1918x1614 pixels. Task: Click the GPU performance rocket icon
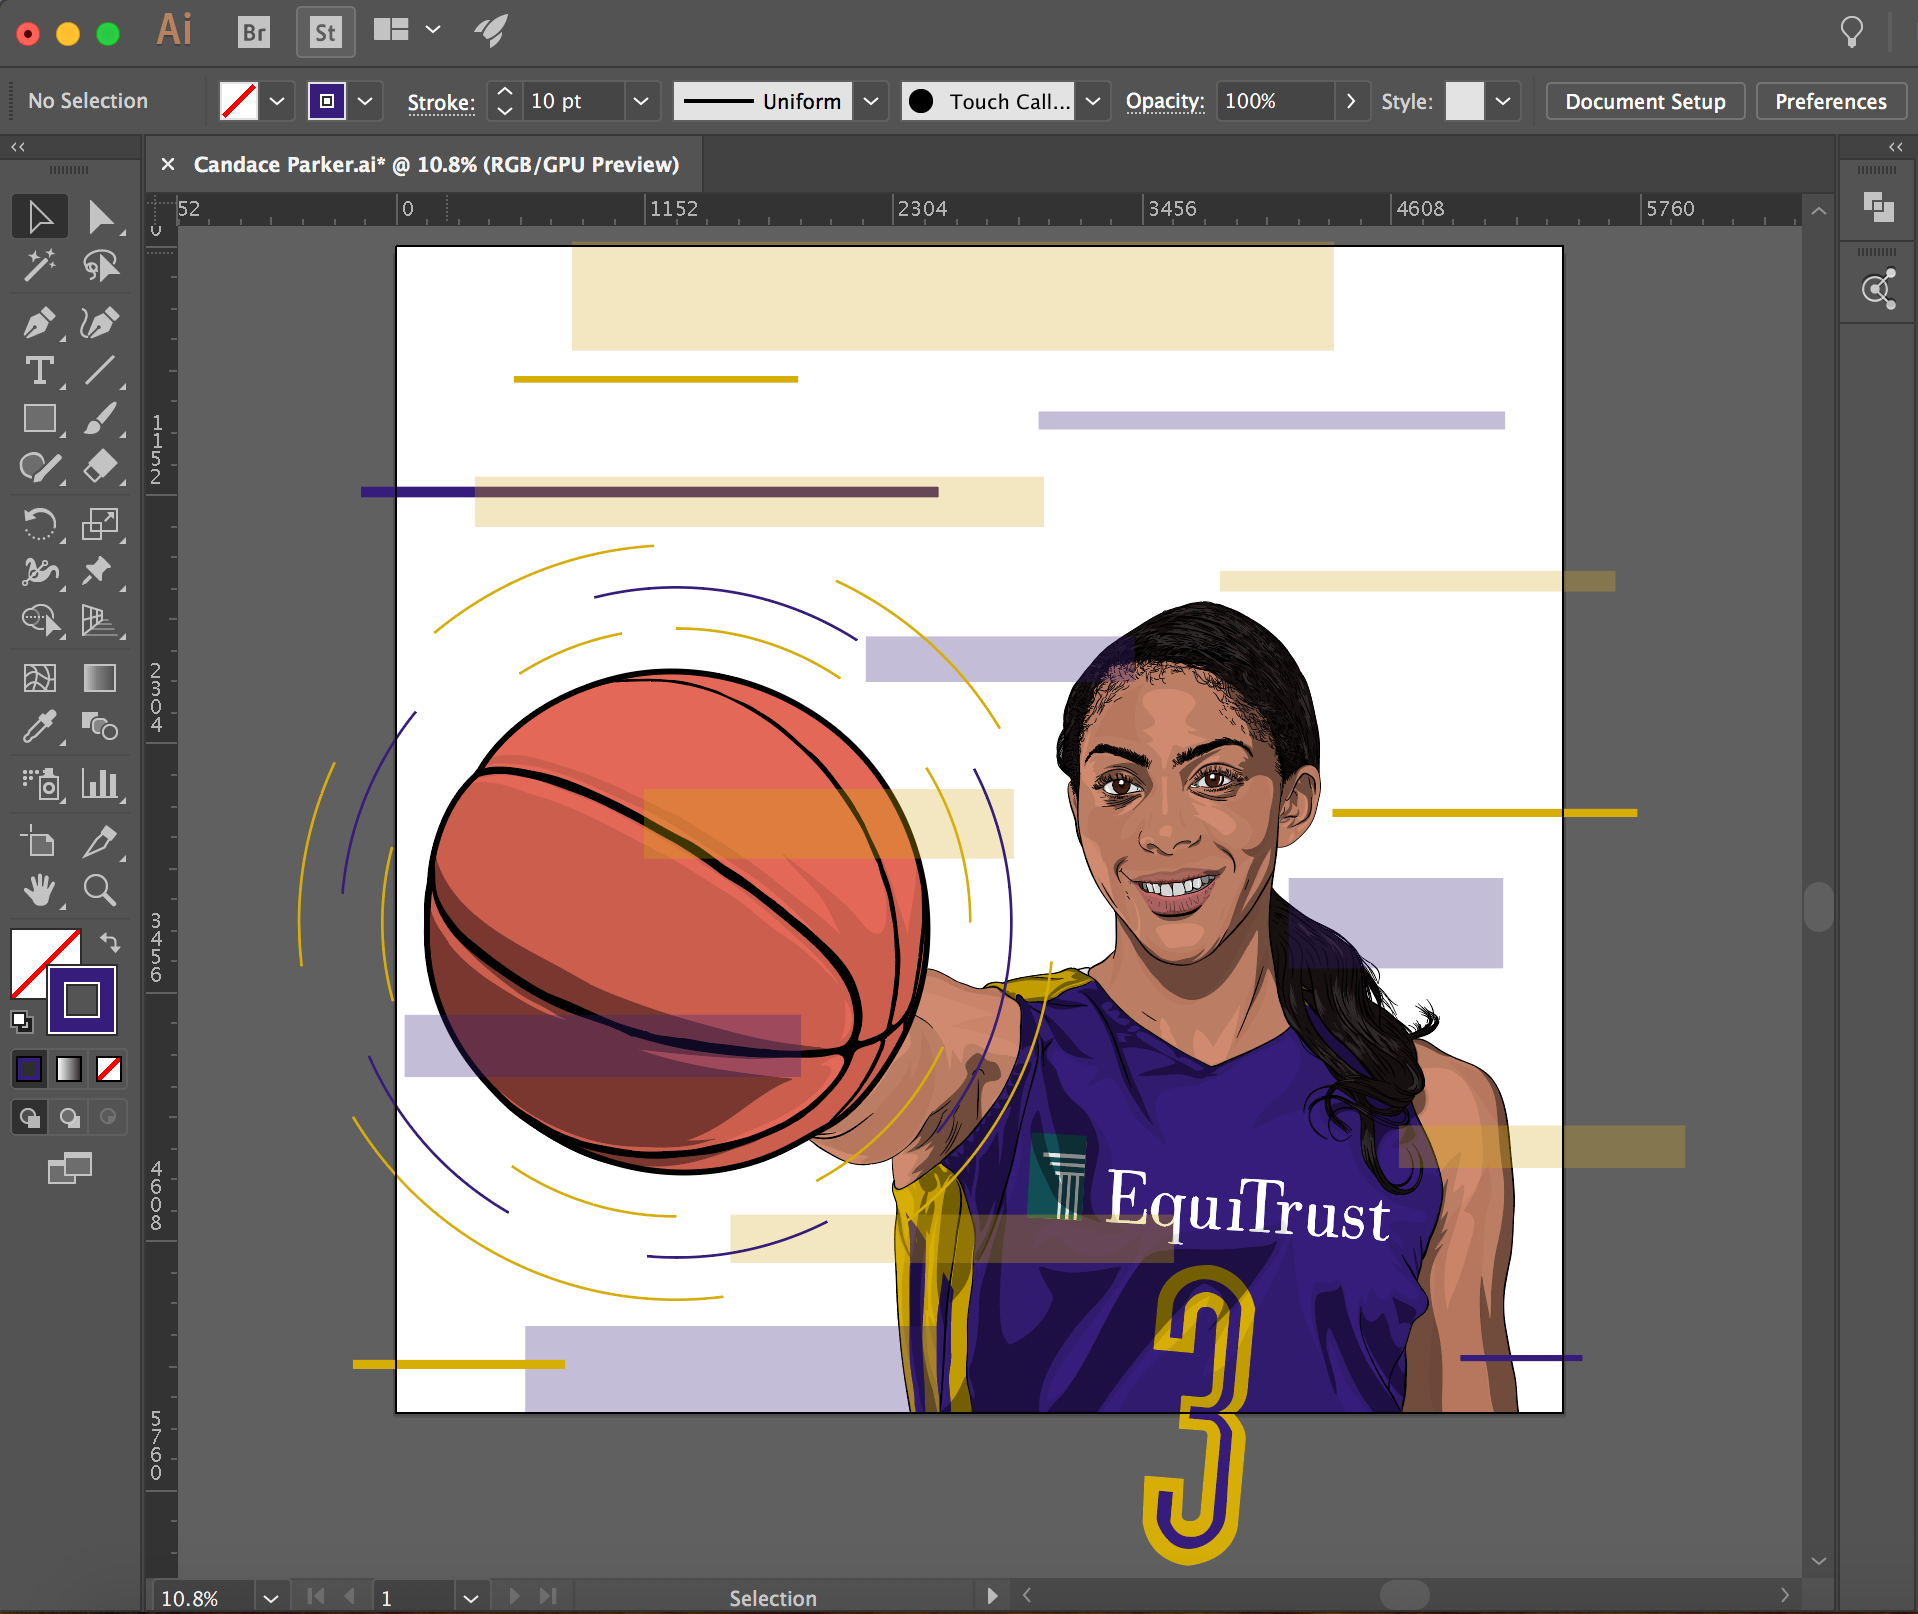(491, 30)
